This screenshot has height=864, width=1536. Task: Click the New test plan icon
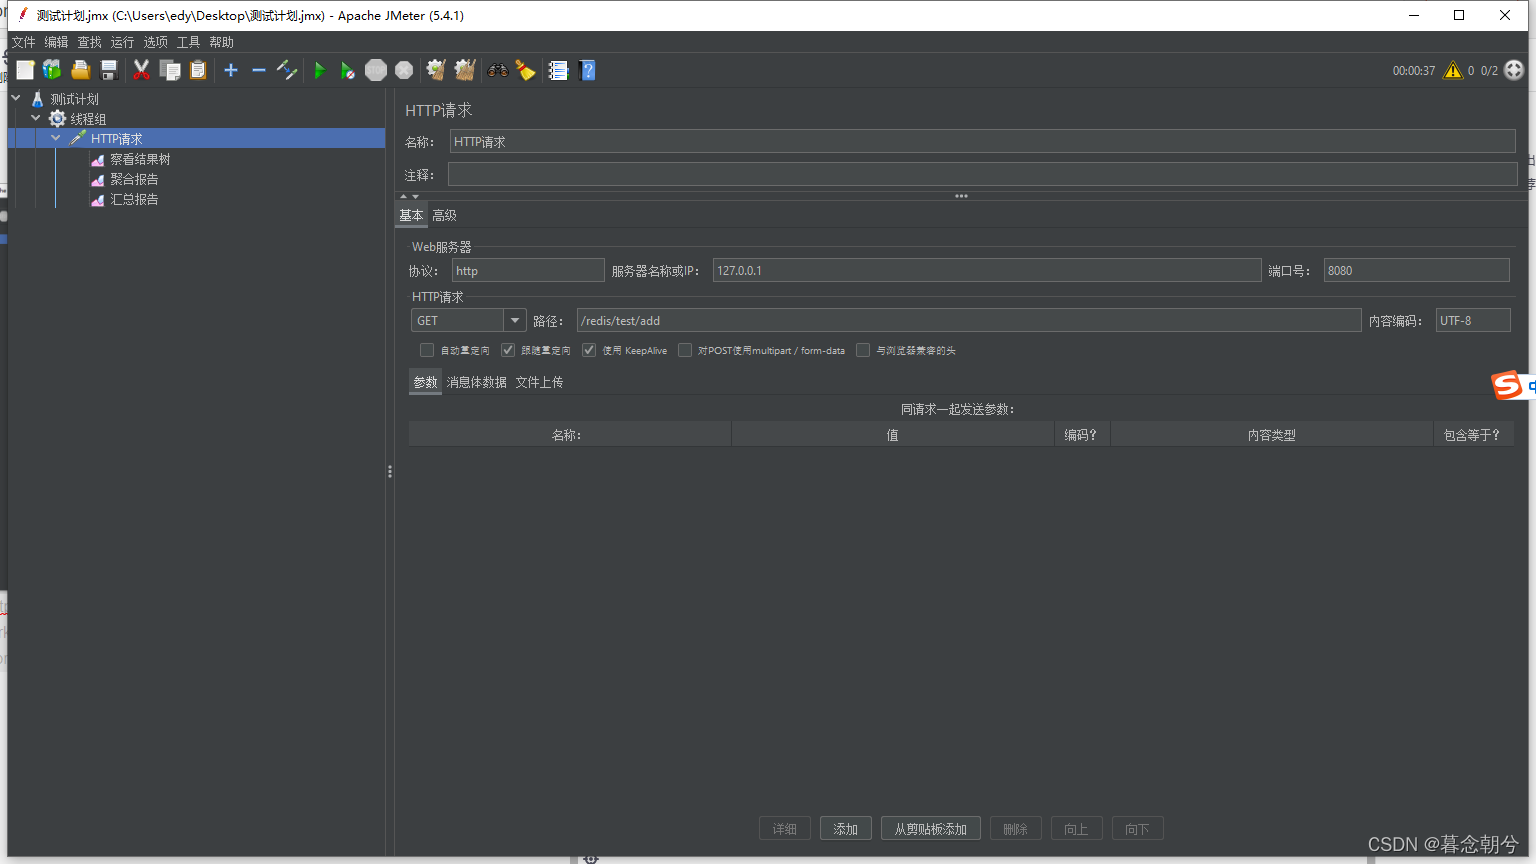coord(25,70)
